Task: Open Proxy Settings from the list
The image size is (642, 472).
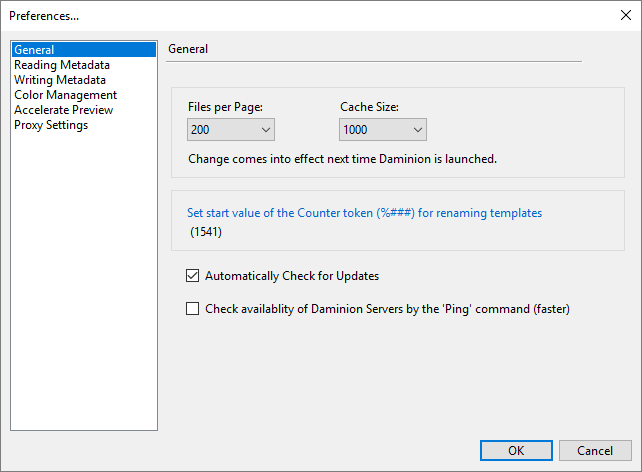Action: pos(51,125)
